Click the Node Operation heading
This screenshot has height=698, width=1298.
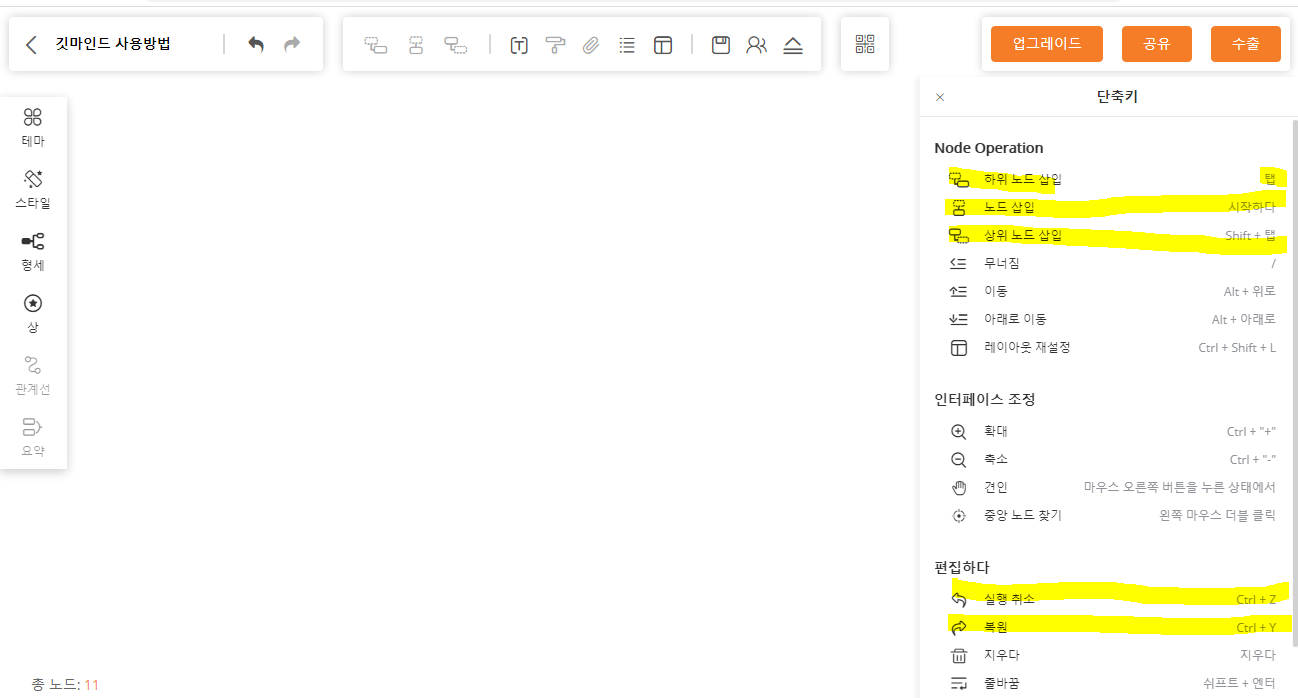tap(989, 148)
